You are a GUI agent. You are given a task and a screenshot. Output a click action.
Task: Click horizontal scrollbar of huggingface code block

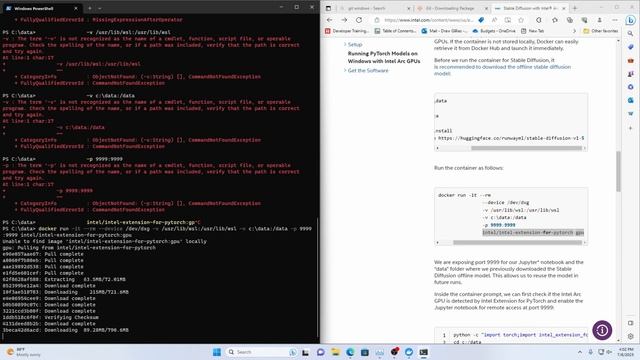pos(527,148)
